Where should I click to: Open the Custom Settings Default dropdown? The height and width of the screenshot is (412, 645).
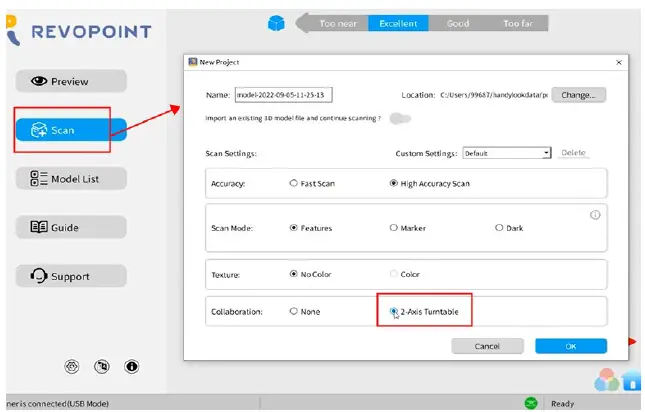(x=507, y=153)
